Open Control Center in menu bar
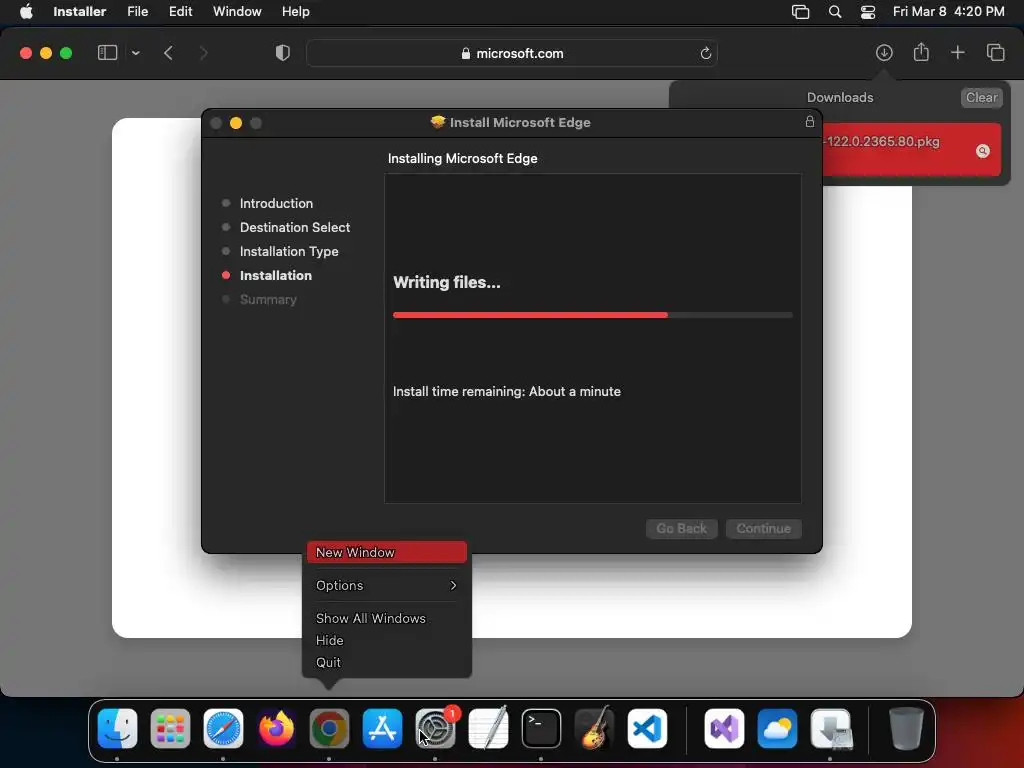Screen dimensions: 1024x768 [x=867, y=12]
